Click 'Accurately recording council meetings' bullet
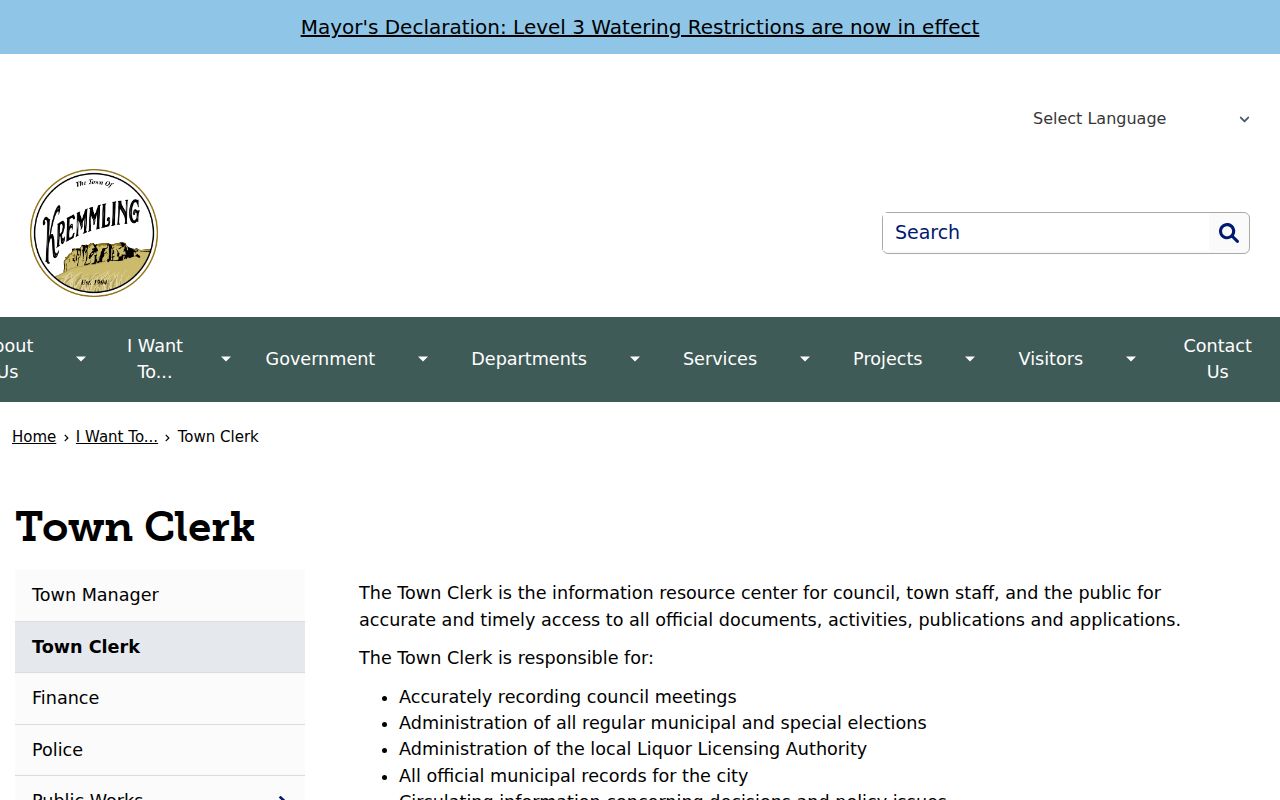Viewport: 1280px width, 800px height. 568,697
